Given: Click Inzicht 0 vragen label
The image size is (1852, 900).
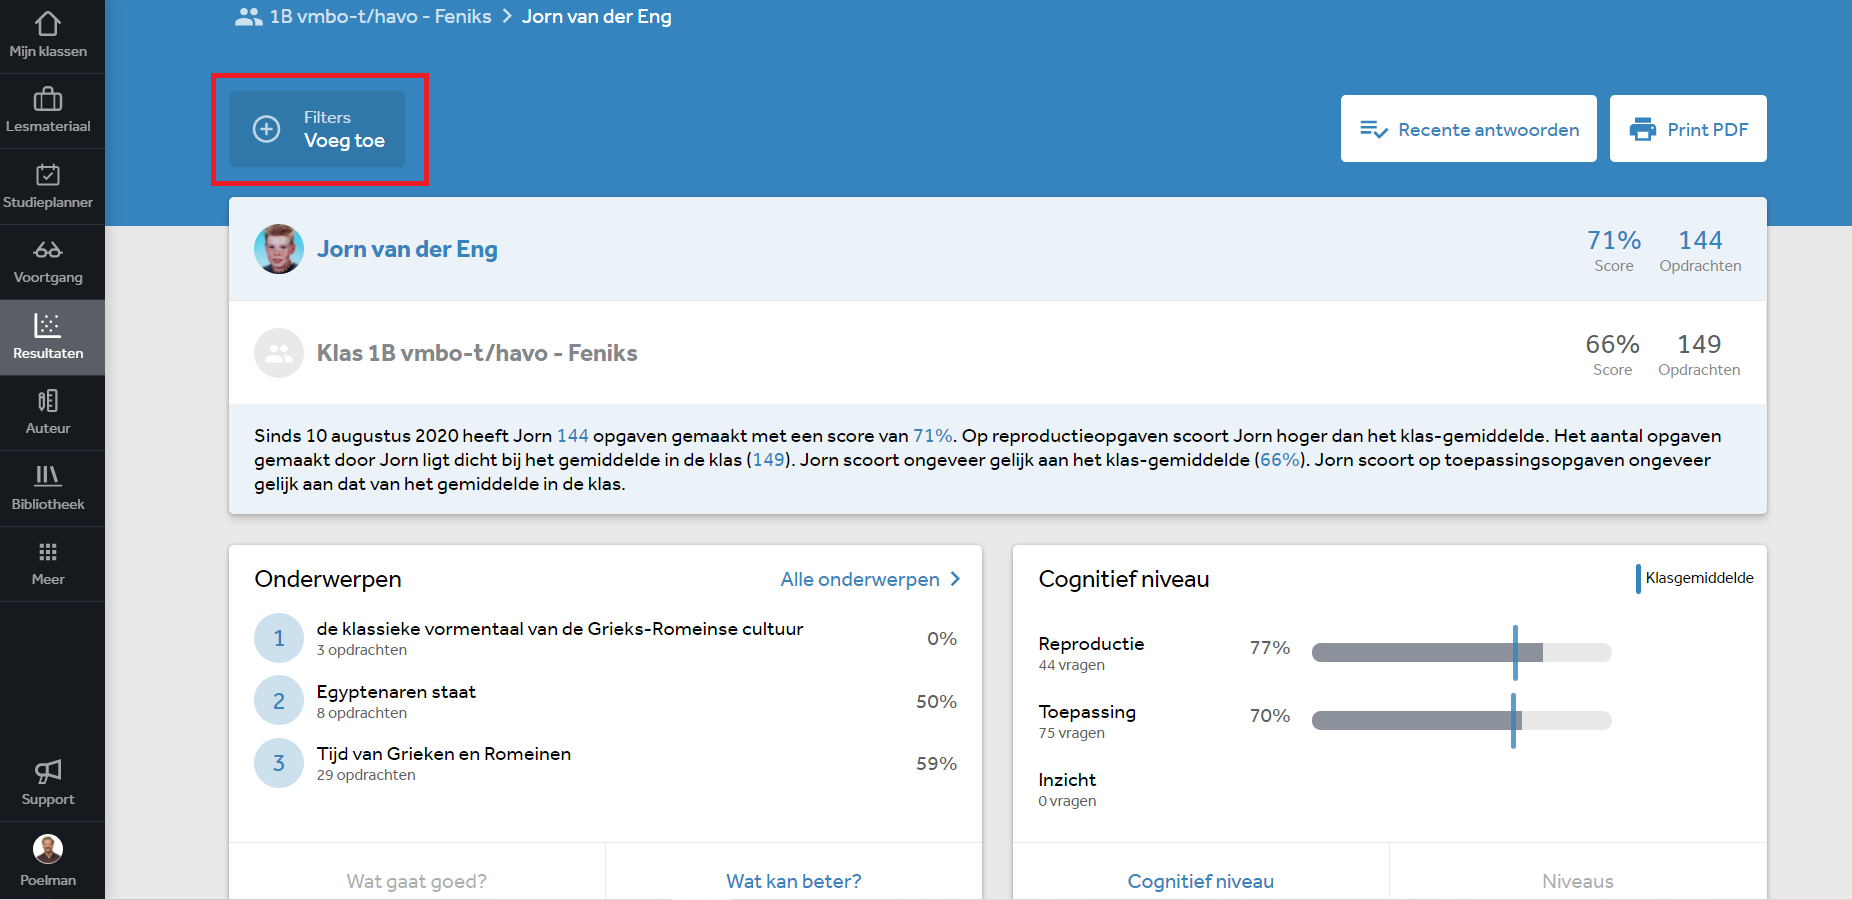Looking at the screenshot, I should [x=1067, y=789].
